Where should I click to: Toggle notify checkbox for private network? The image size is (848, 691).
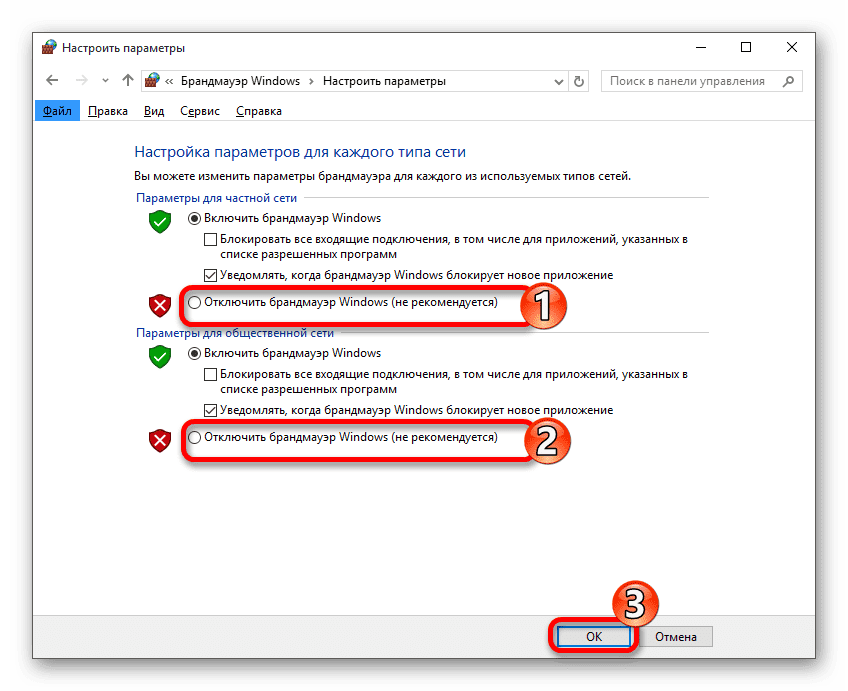(x=210, y=275)
